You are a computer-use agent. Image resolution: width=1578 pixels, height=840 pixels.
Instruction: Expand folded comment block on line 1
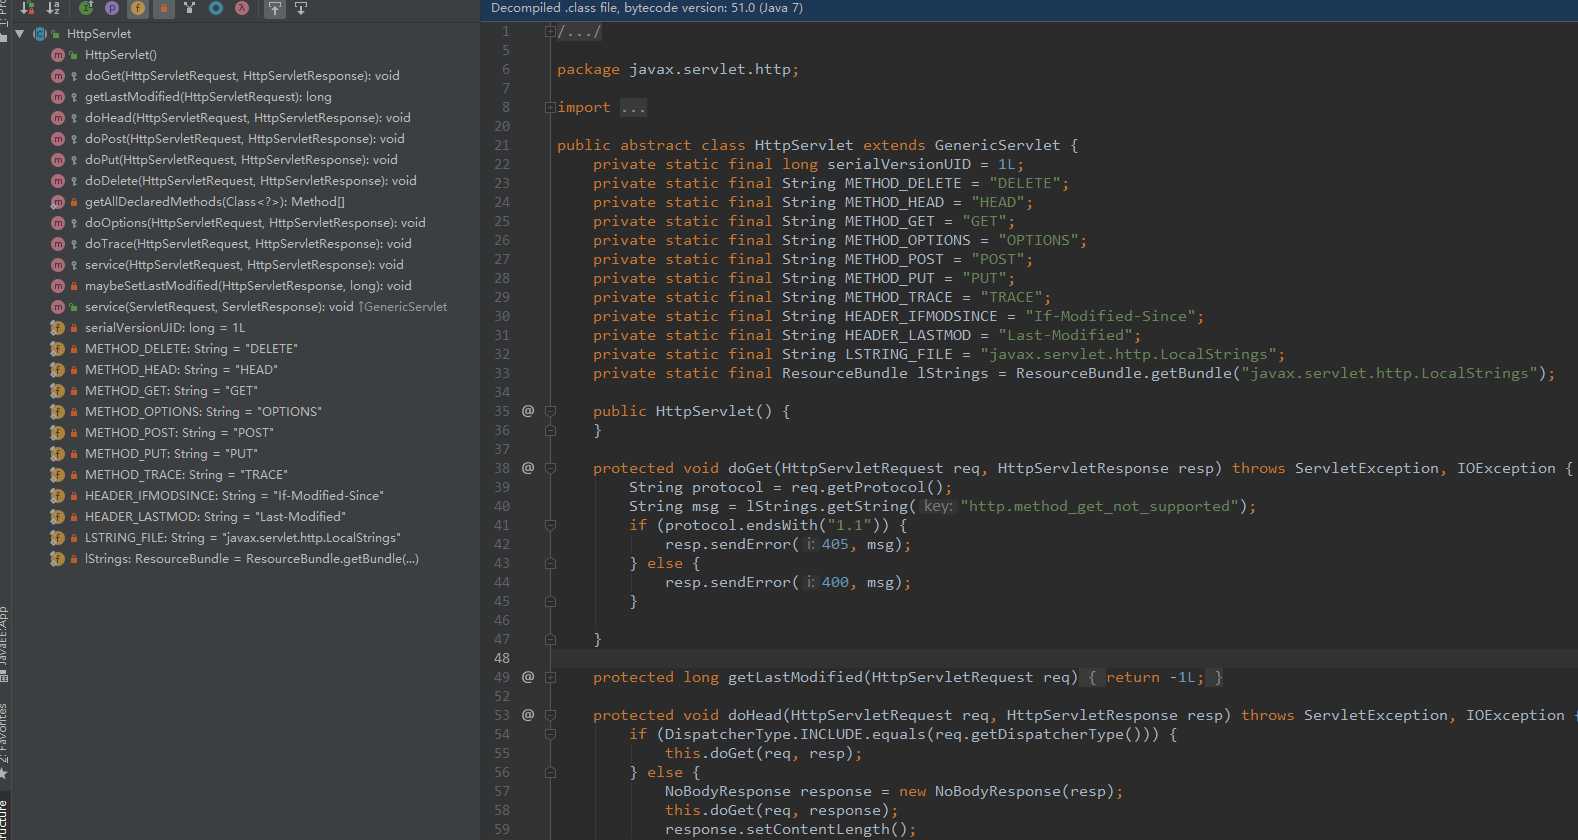click(550, 32)
